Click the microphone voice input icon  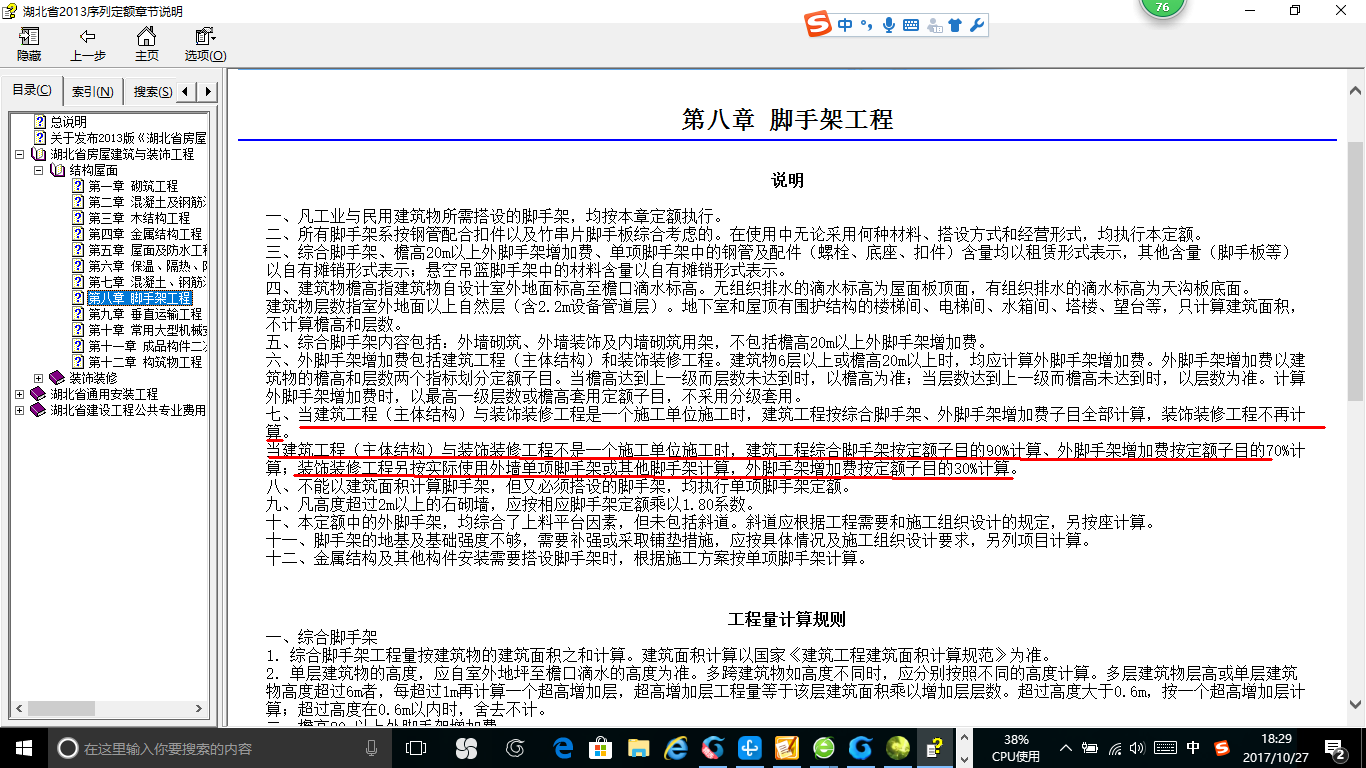click(x=888, y=25)
